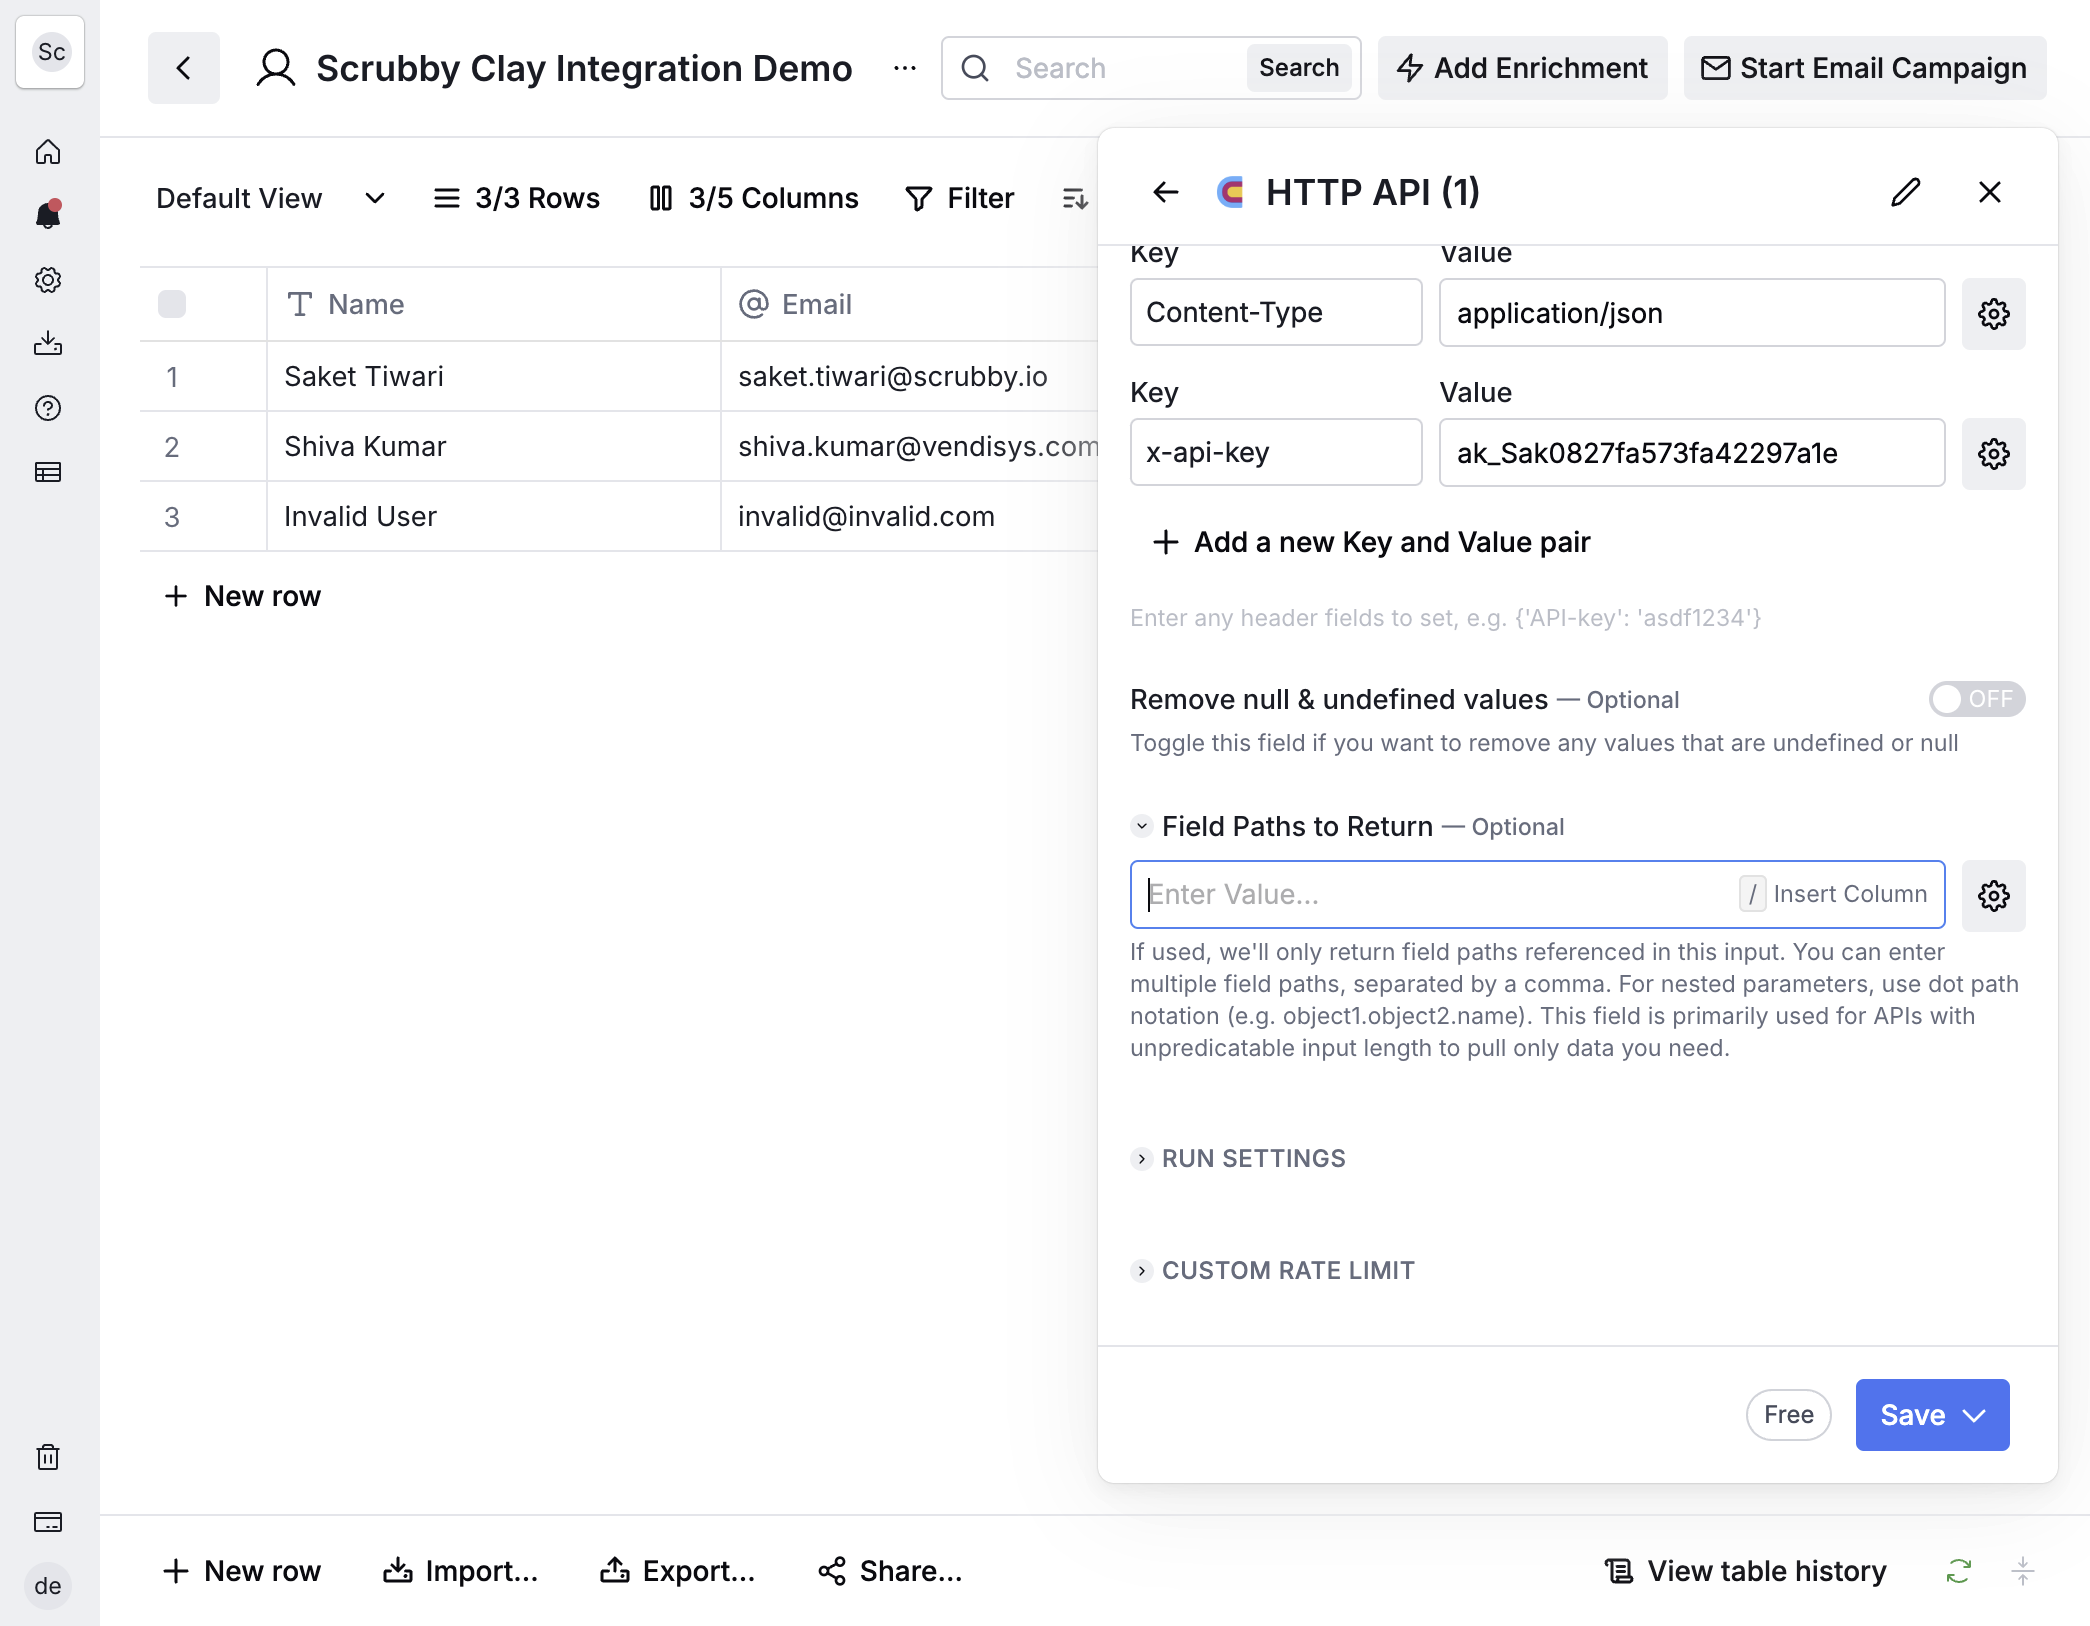Open gear settings for Field Paths input
Screen dimensions: 2090x1626
tap(1994, 896)
